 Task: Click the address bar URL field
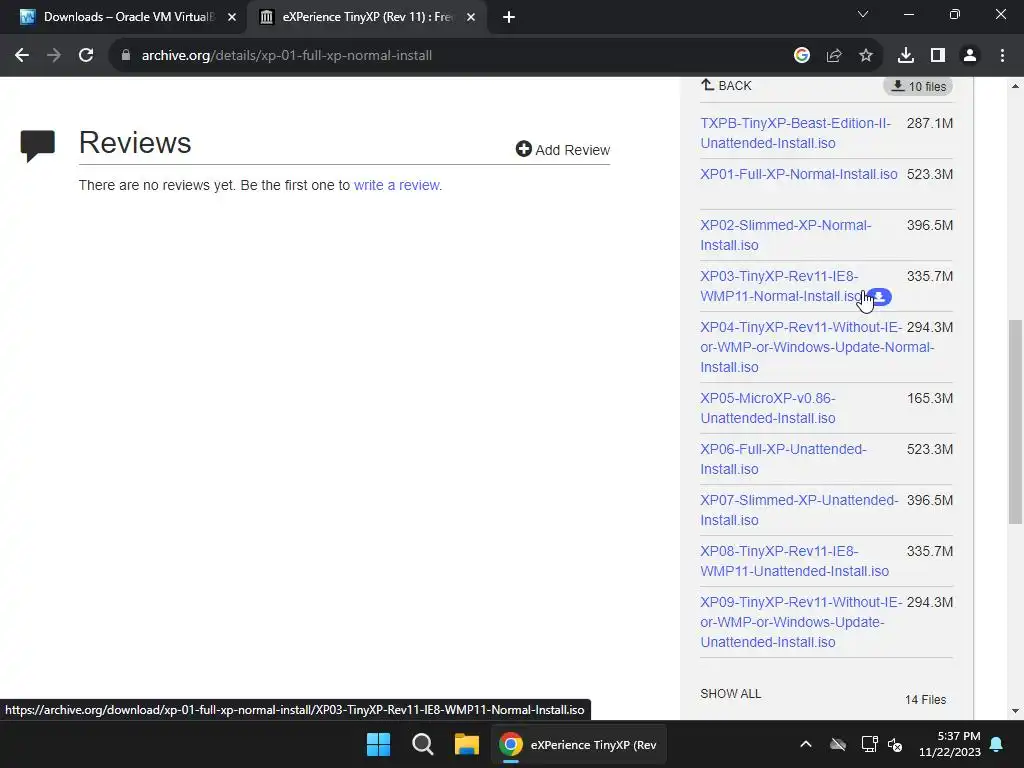click(x=451, y=56)
